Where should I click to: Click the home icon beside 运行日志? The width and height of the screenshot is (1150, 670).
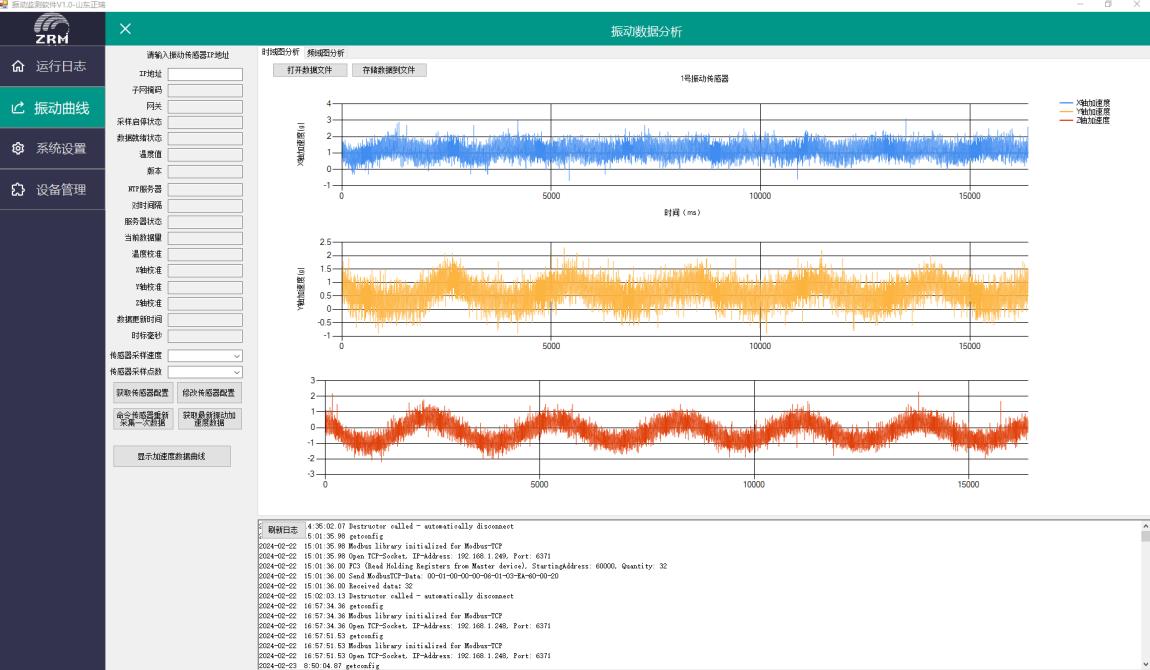18,67
